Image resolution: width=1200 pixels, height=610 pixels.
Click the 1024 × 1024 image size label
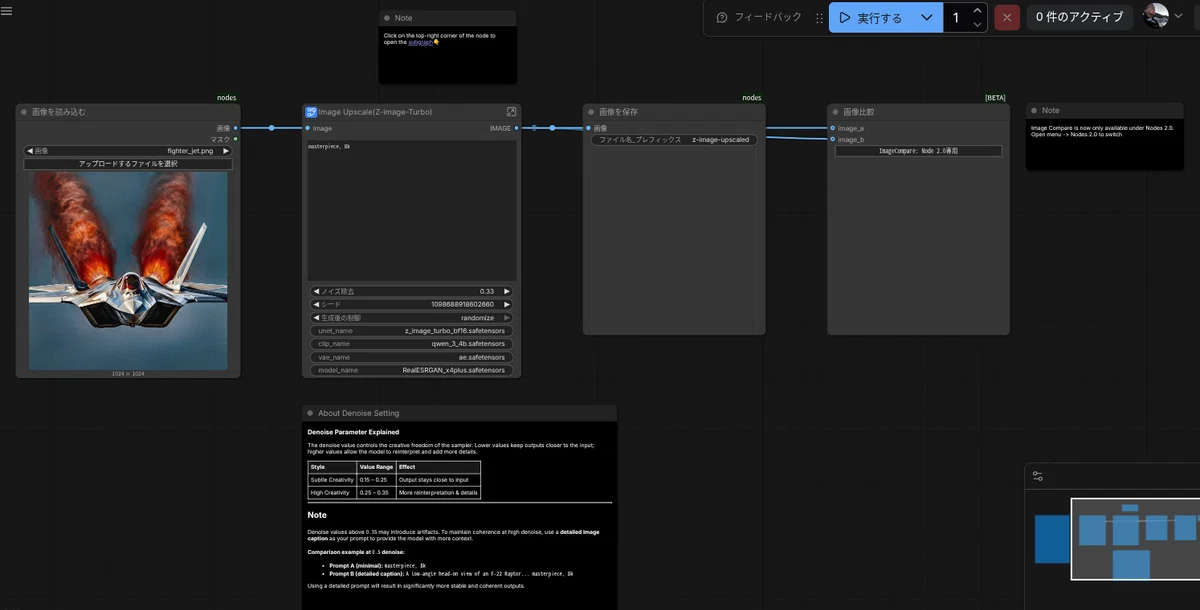[128, 374]
